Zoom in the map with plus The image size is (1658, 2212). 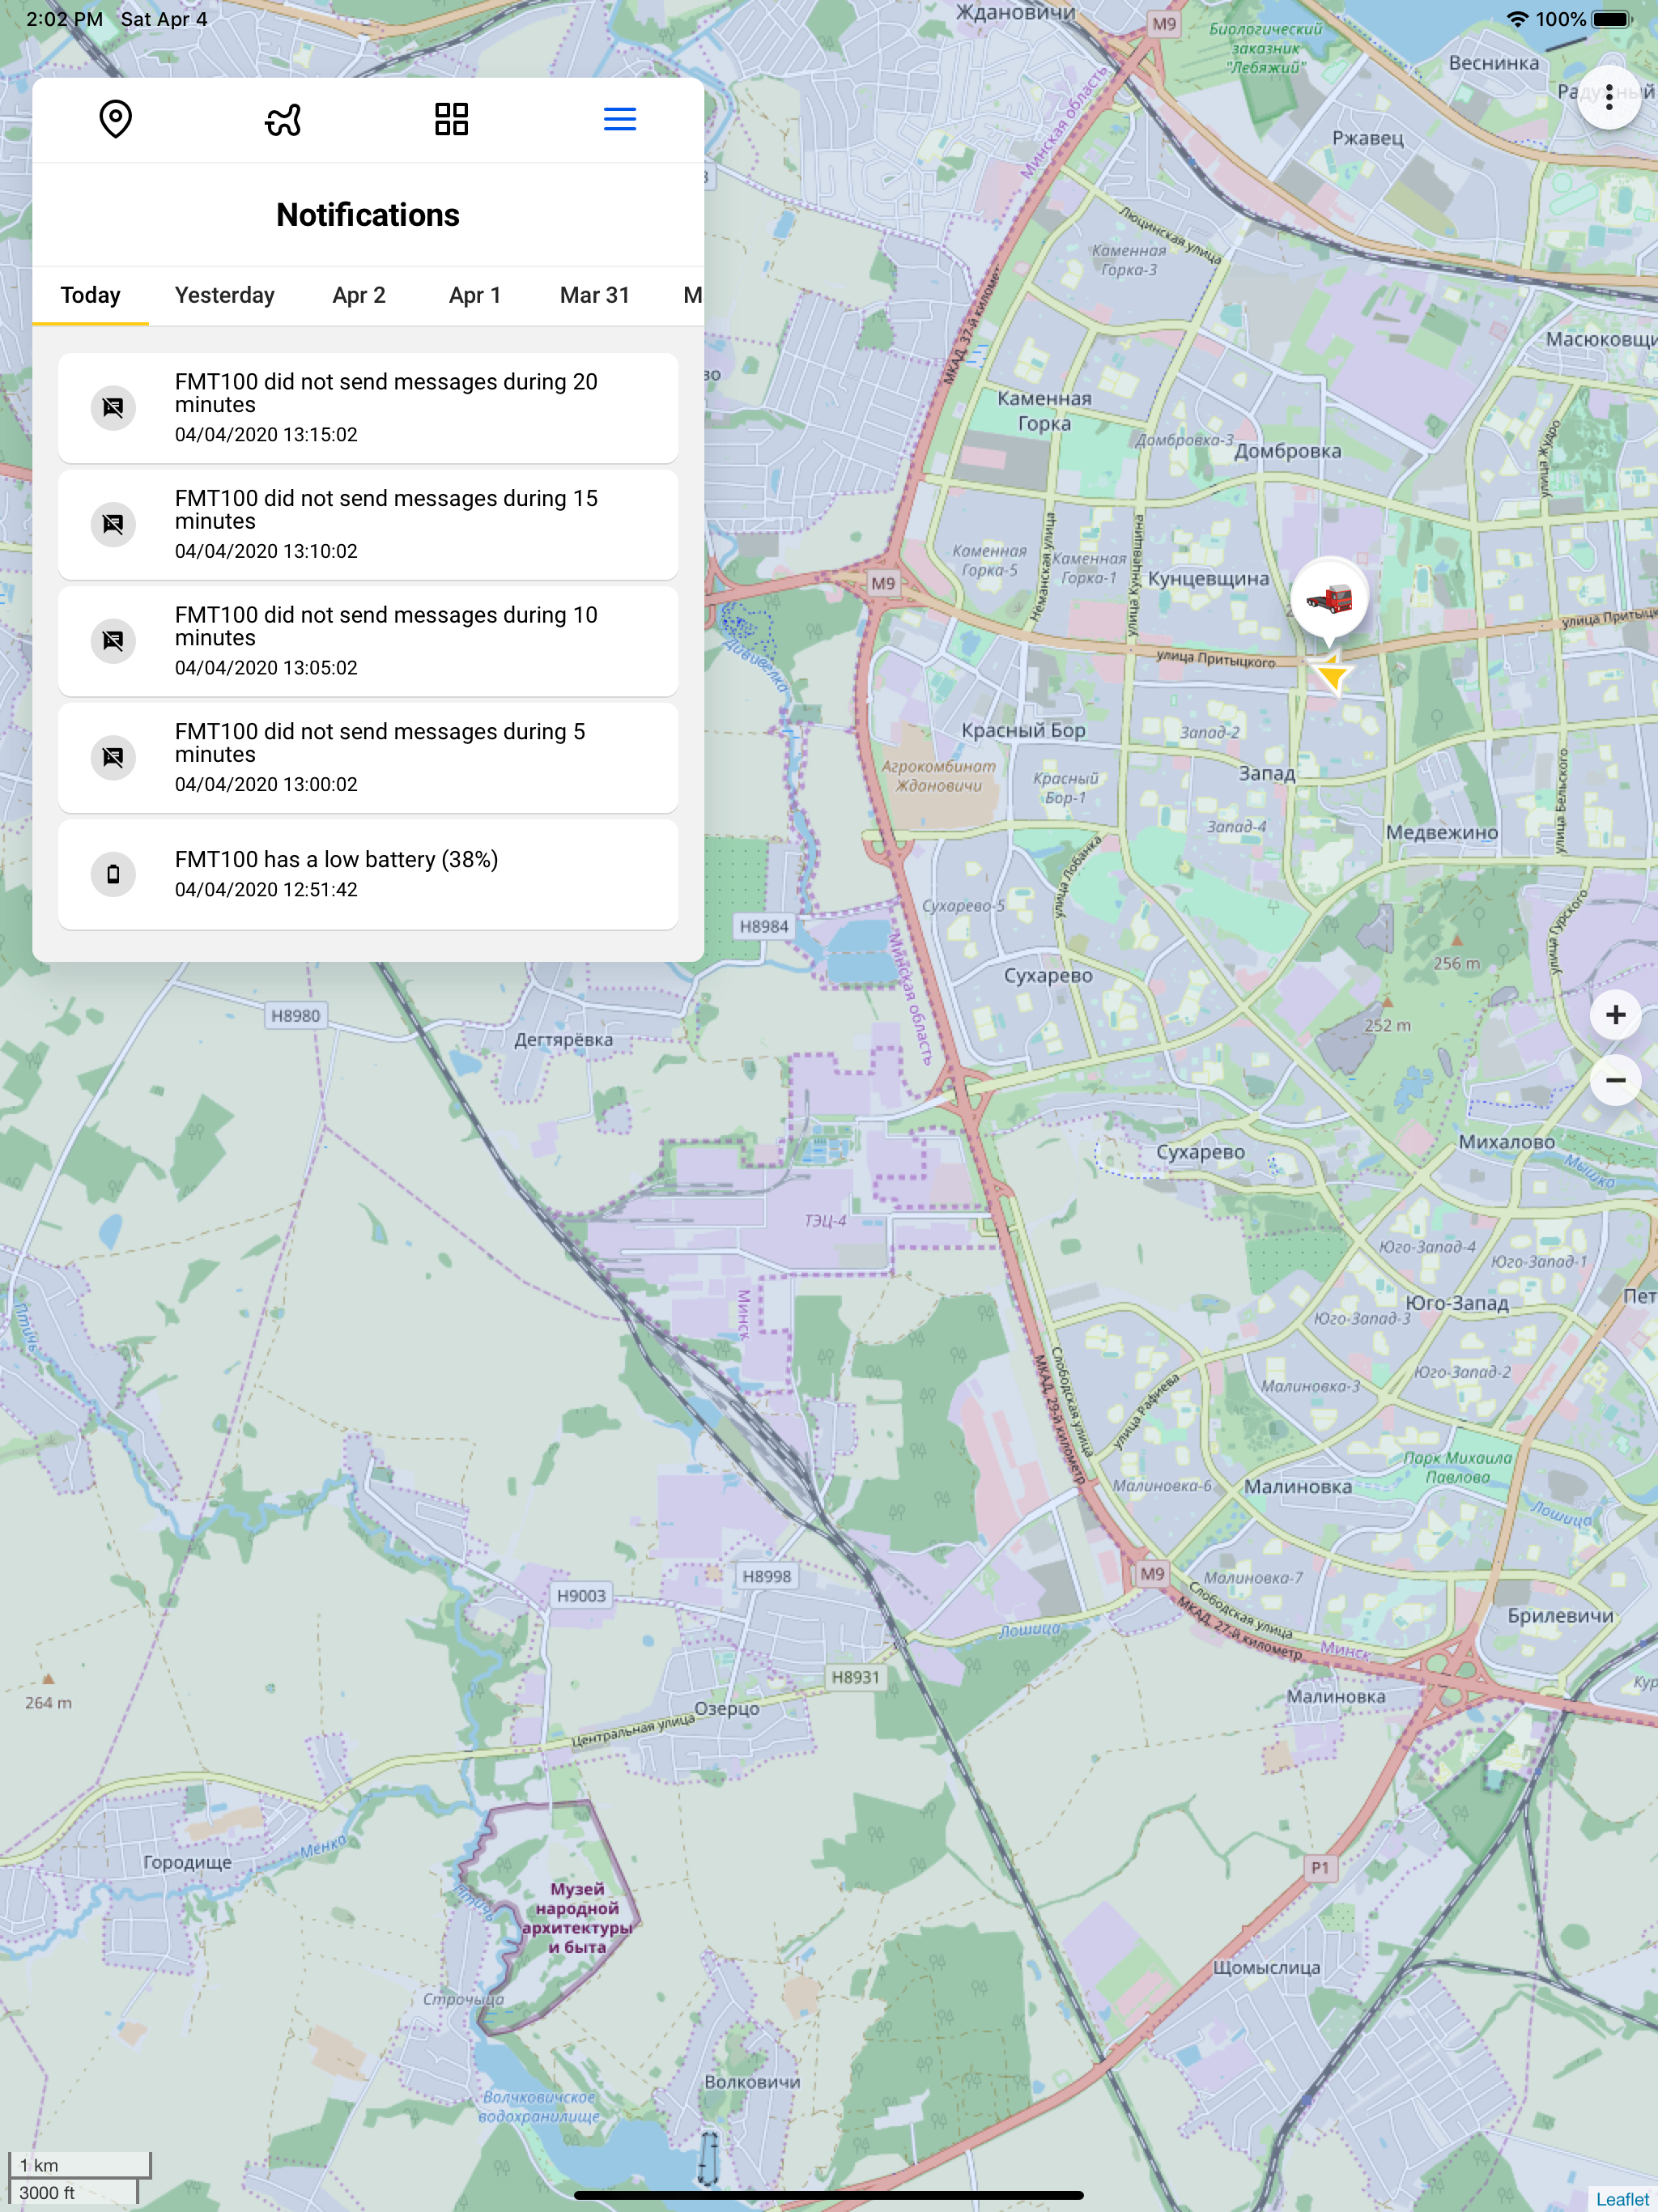point(1614,1015)
